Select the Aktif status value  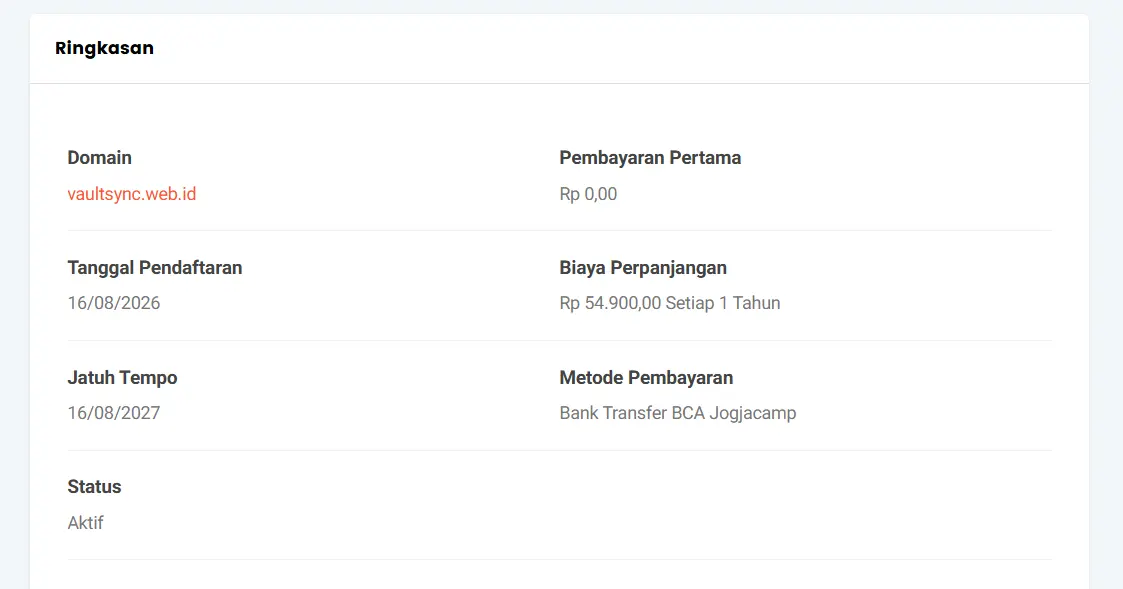85,523
